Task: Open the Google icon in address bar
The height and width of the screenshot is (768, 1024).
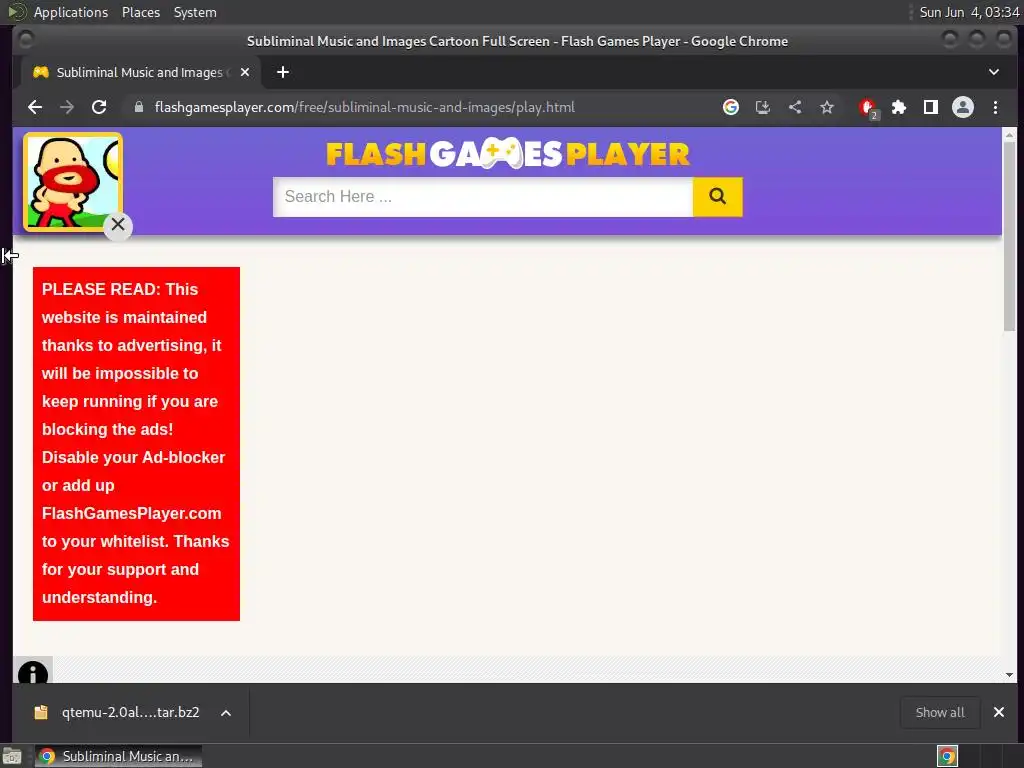Action: pyautogui.click(x=731, y=107)
